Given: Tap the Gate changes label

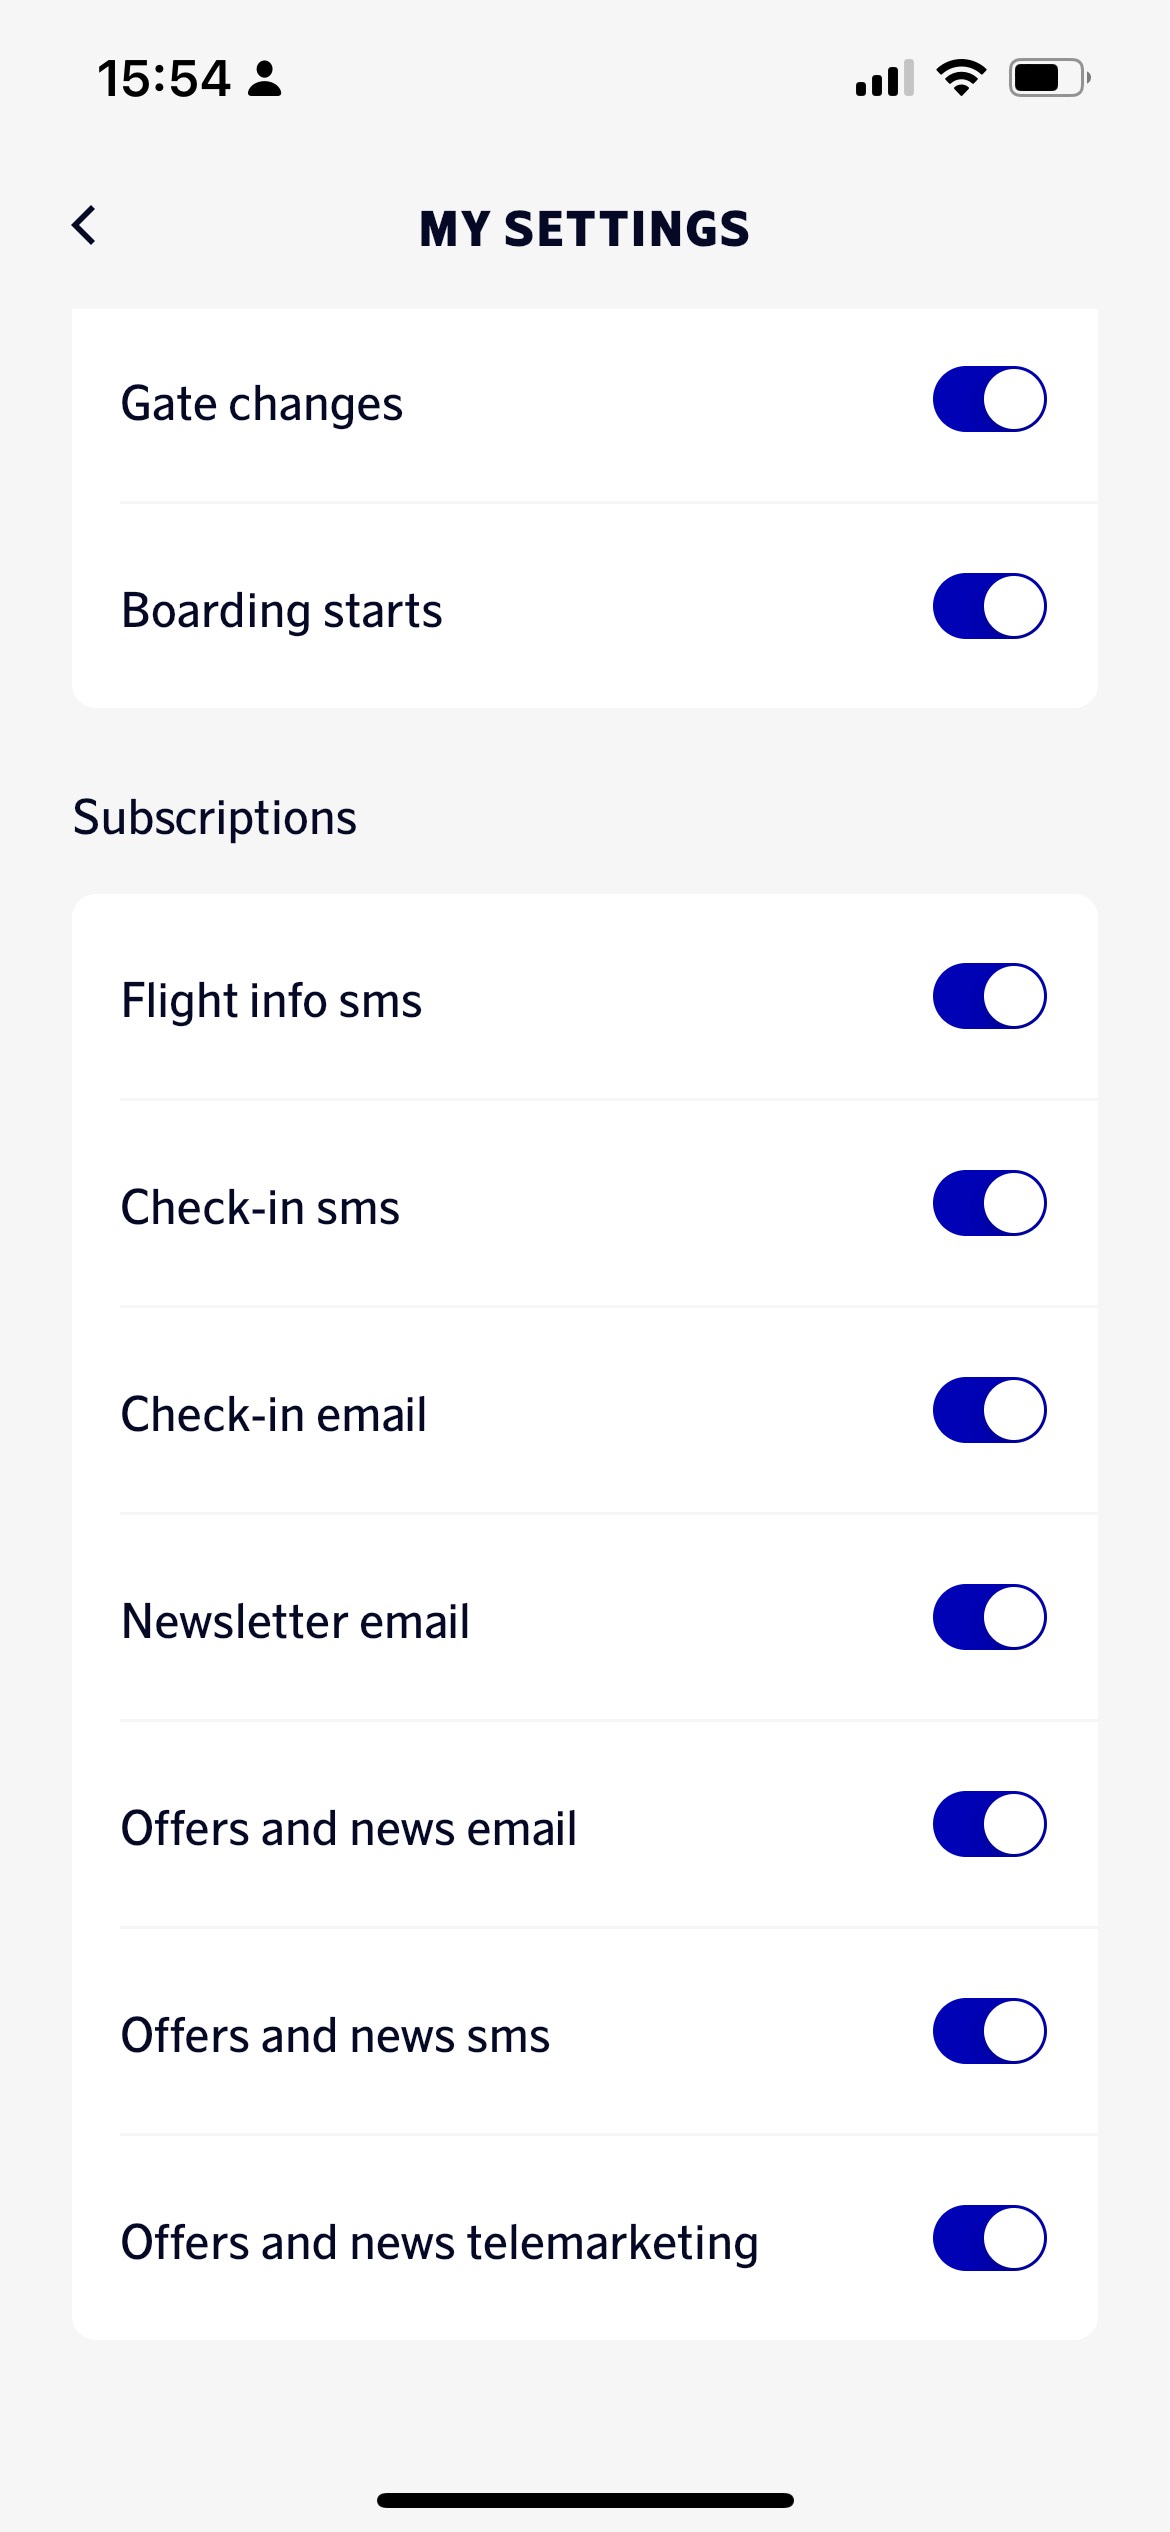Looking at the screenshot, I should tap(262, 404).
